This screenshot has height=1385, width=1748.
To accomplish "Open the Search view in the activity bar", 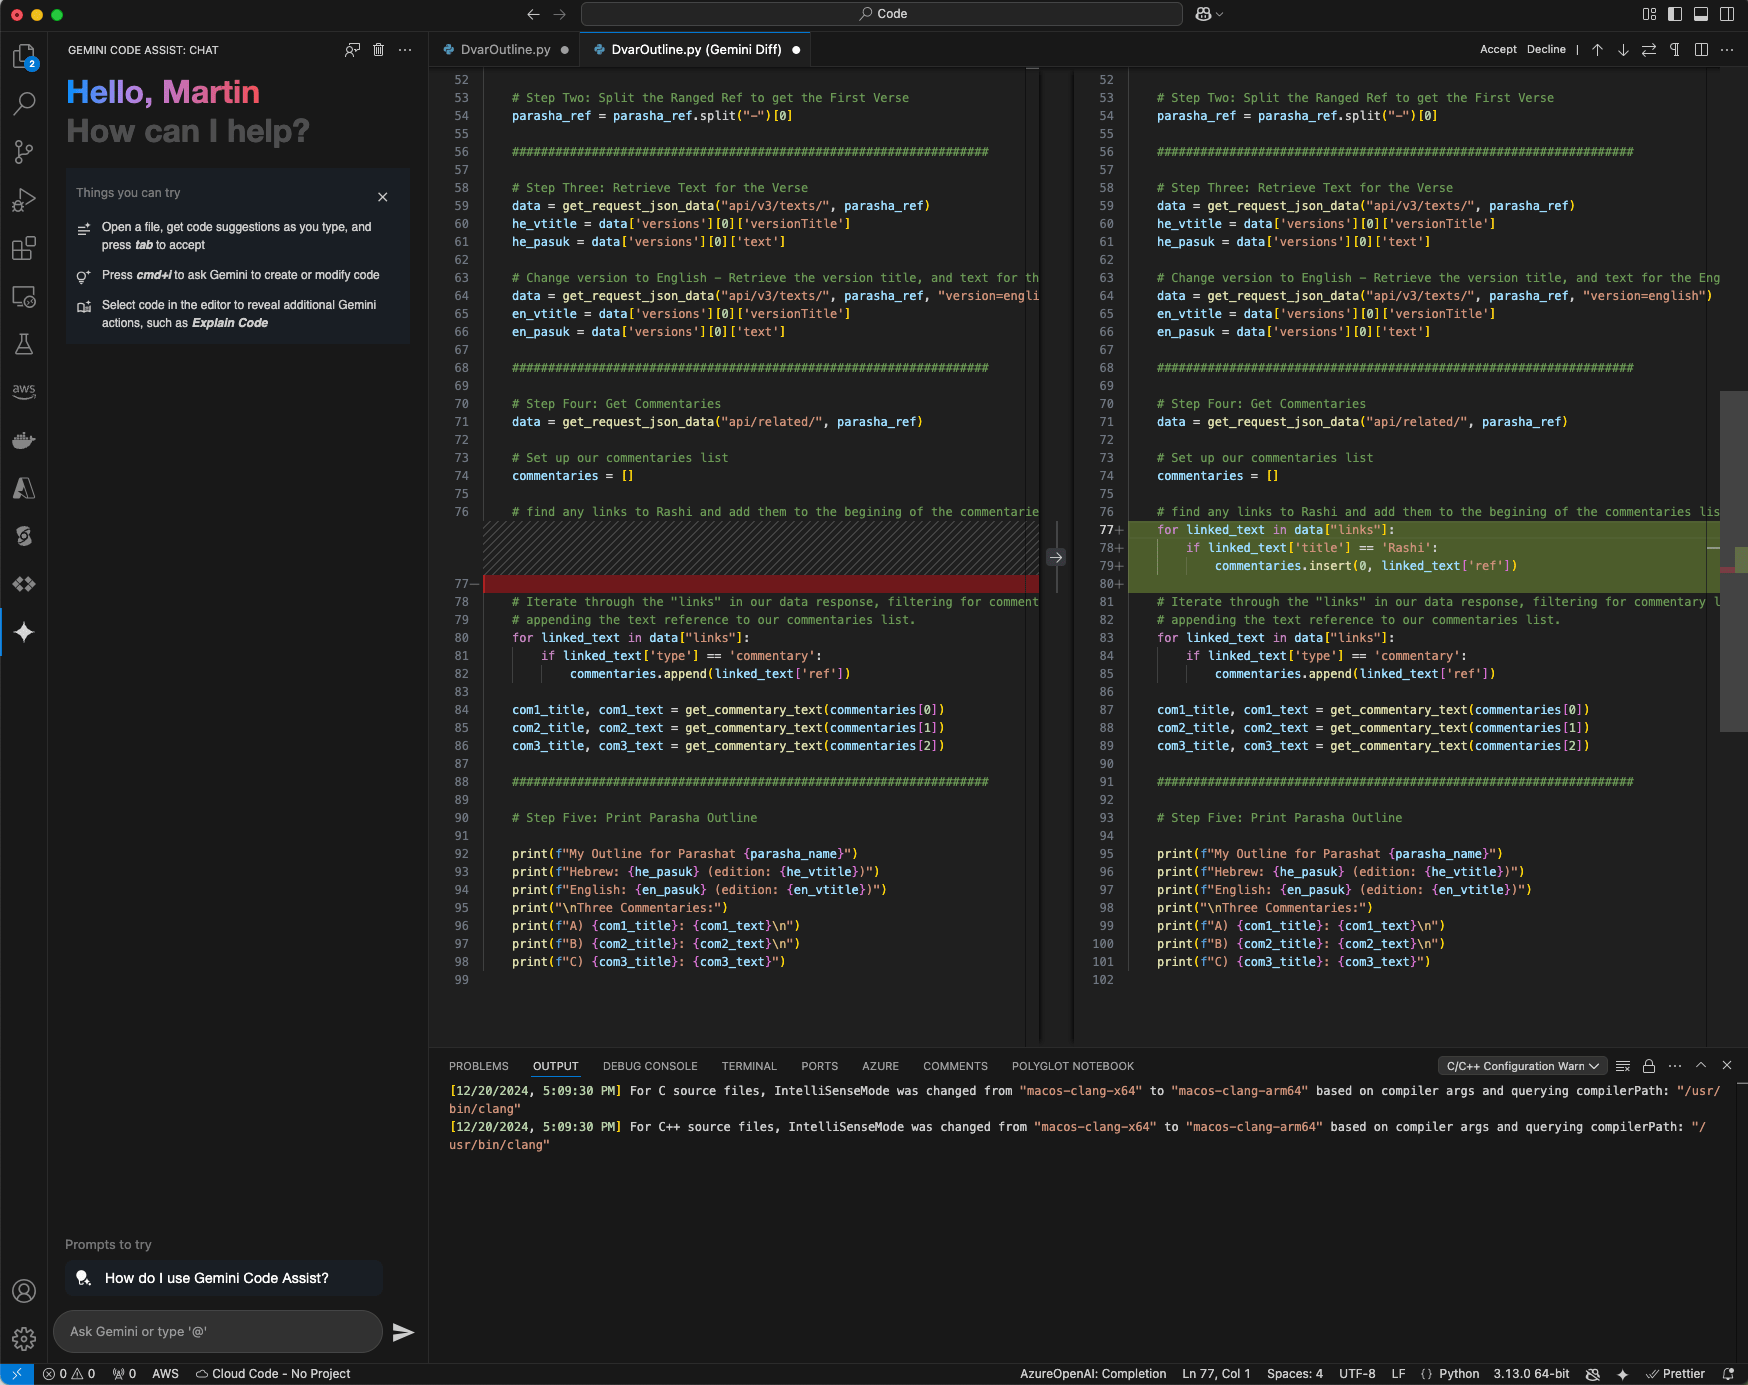I will 24,103.
